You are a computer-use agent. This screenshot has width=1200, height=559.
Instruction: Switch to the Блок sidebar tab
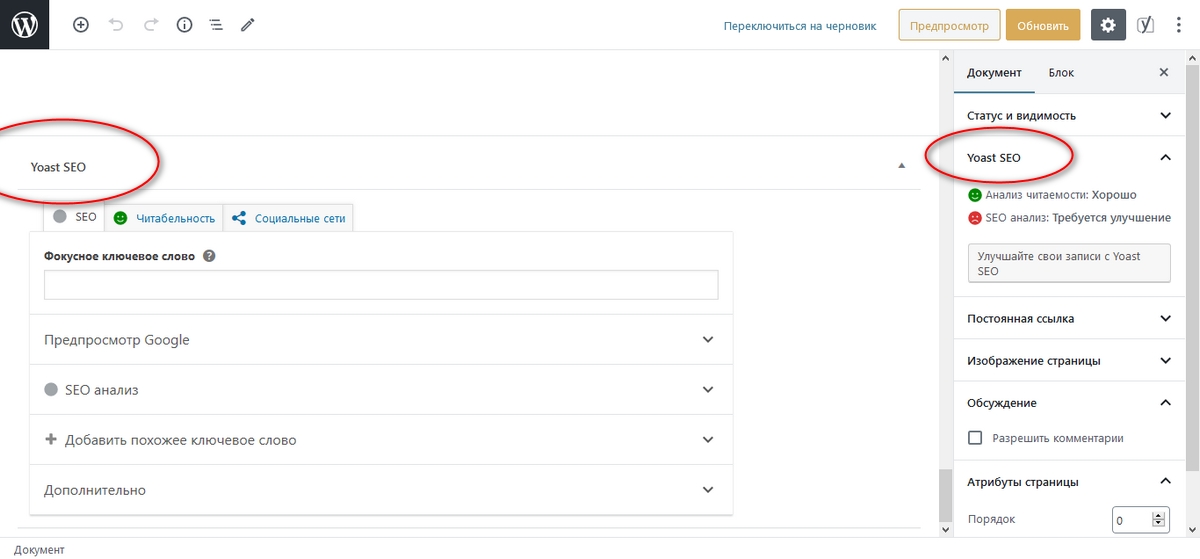[1061, 73]
